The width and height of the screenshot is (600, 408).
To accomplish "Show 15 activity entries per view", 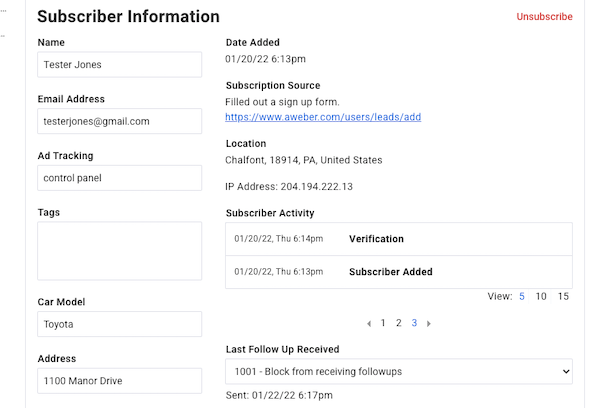I will (x=563, y=297).
